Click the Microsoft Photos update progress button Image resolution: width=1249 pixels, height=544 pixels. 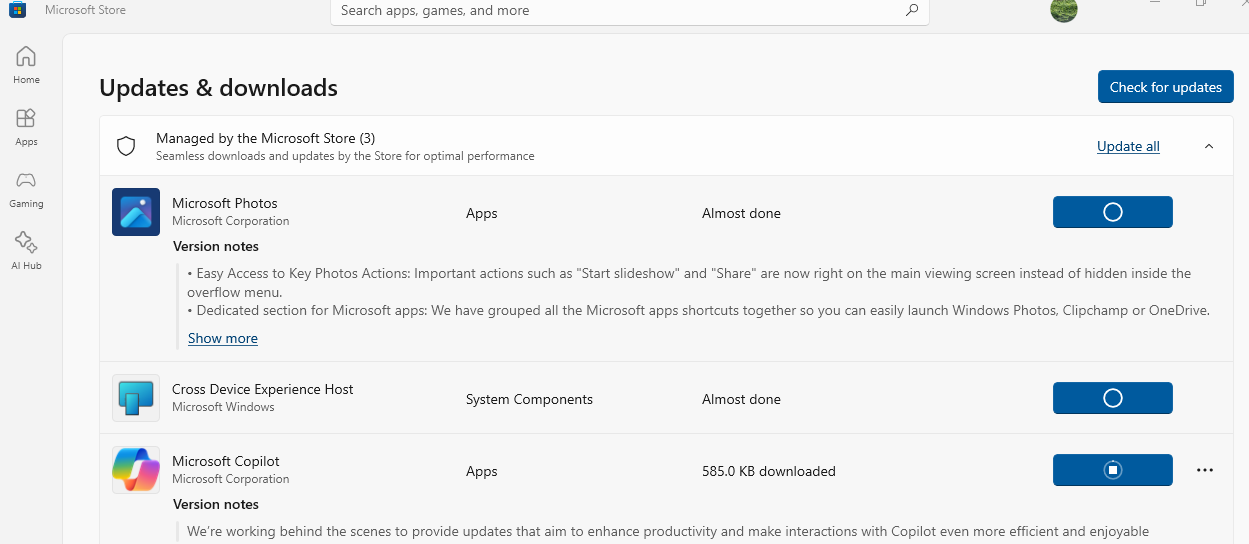tap(1113, 212)
